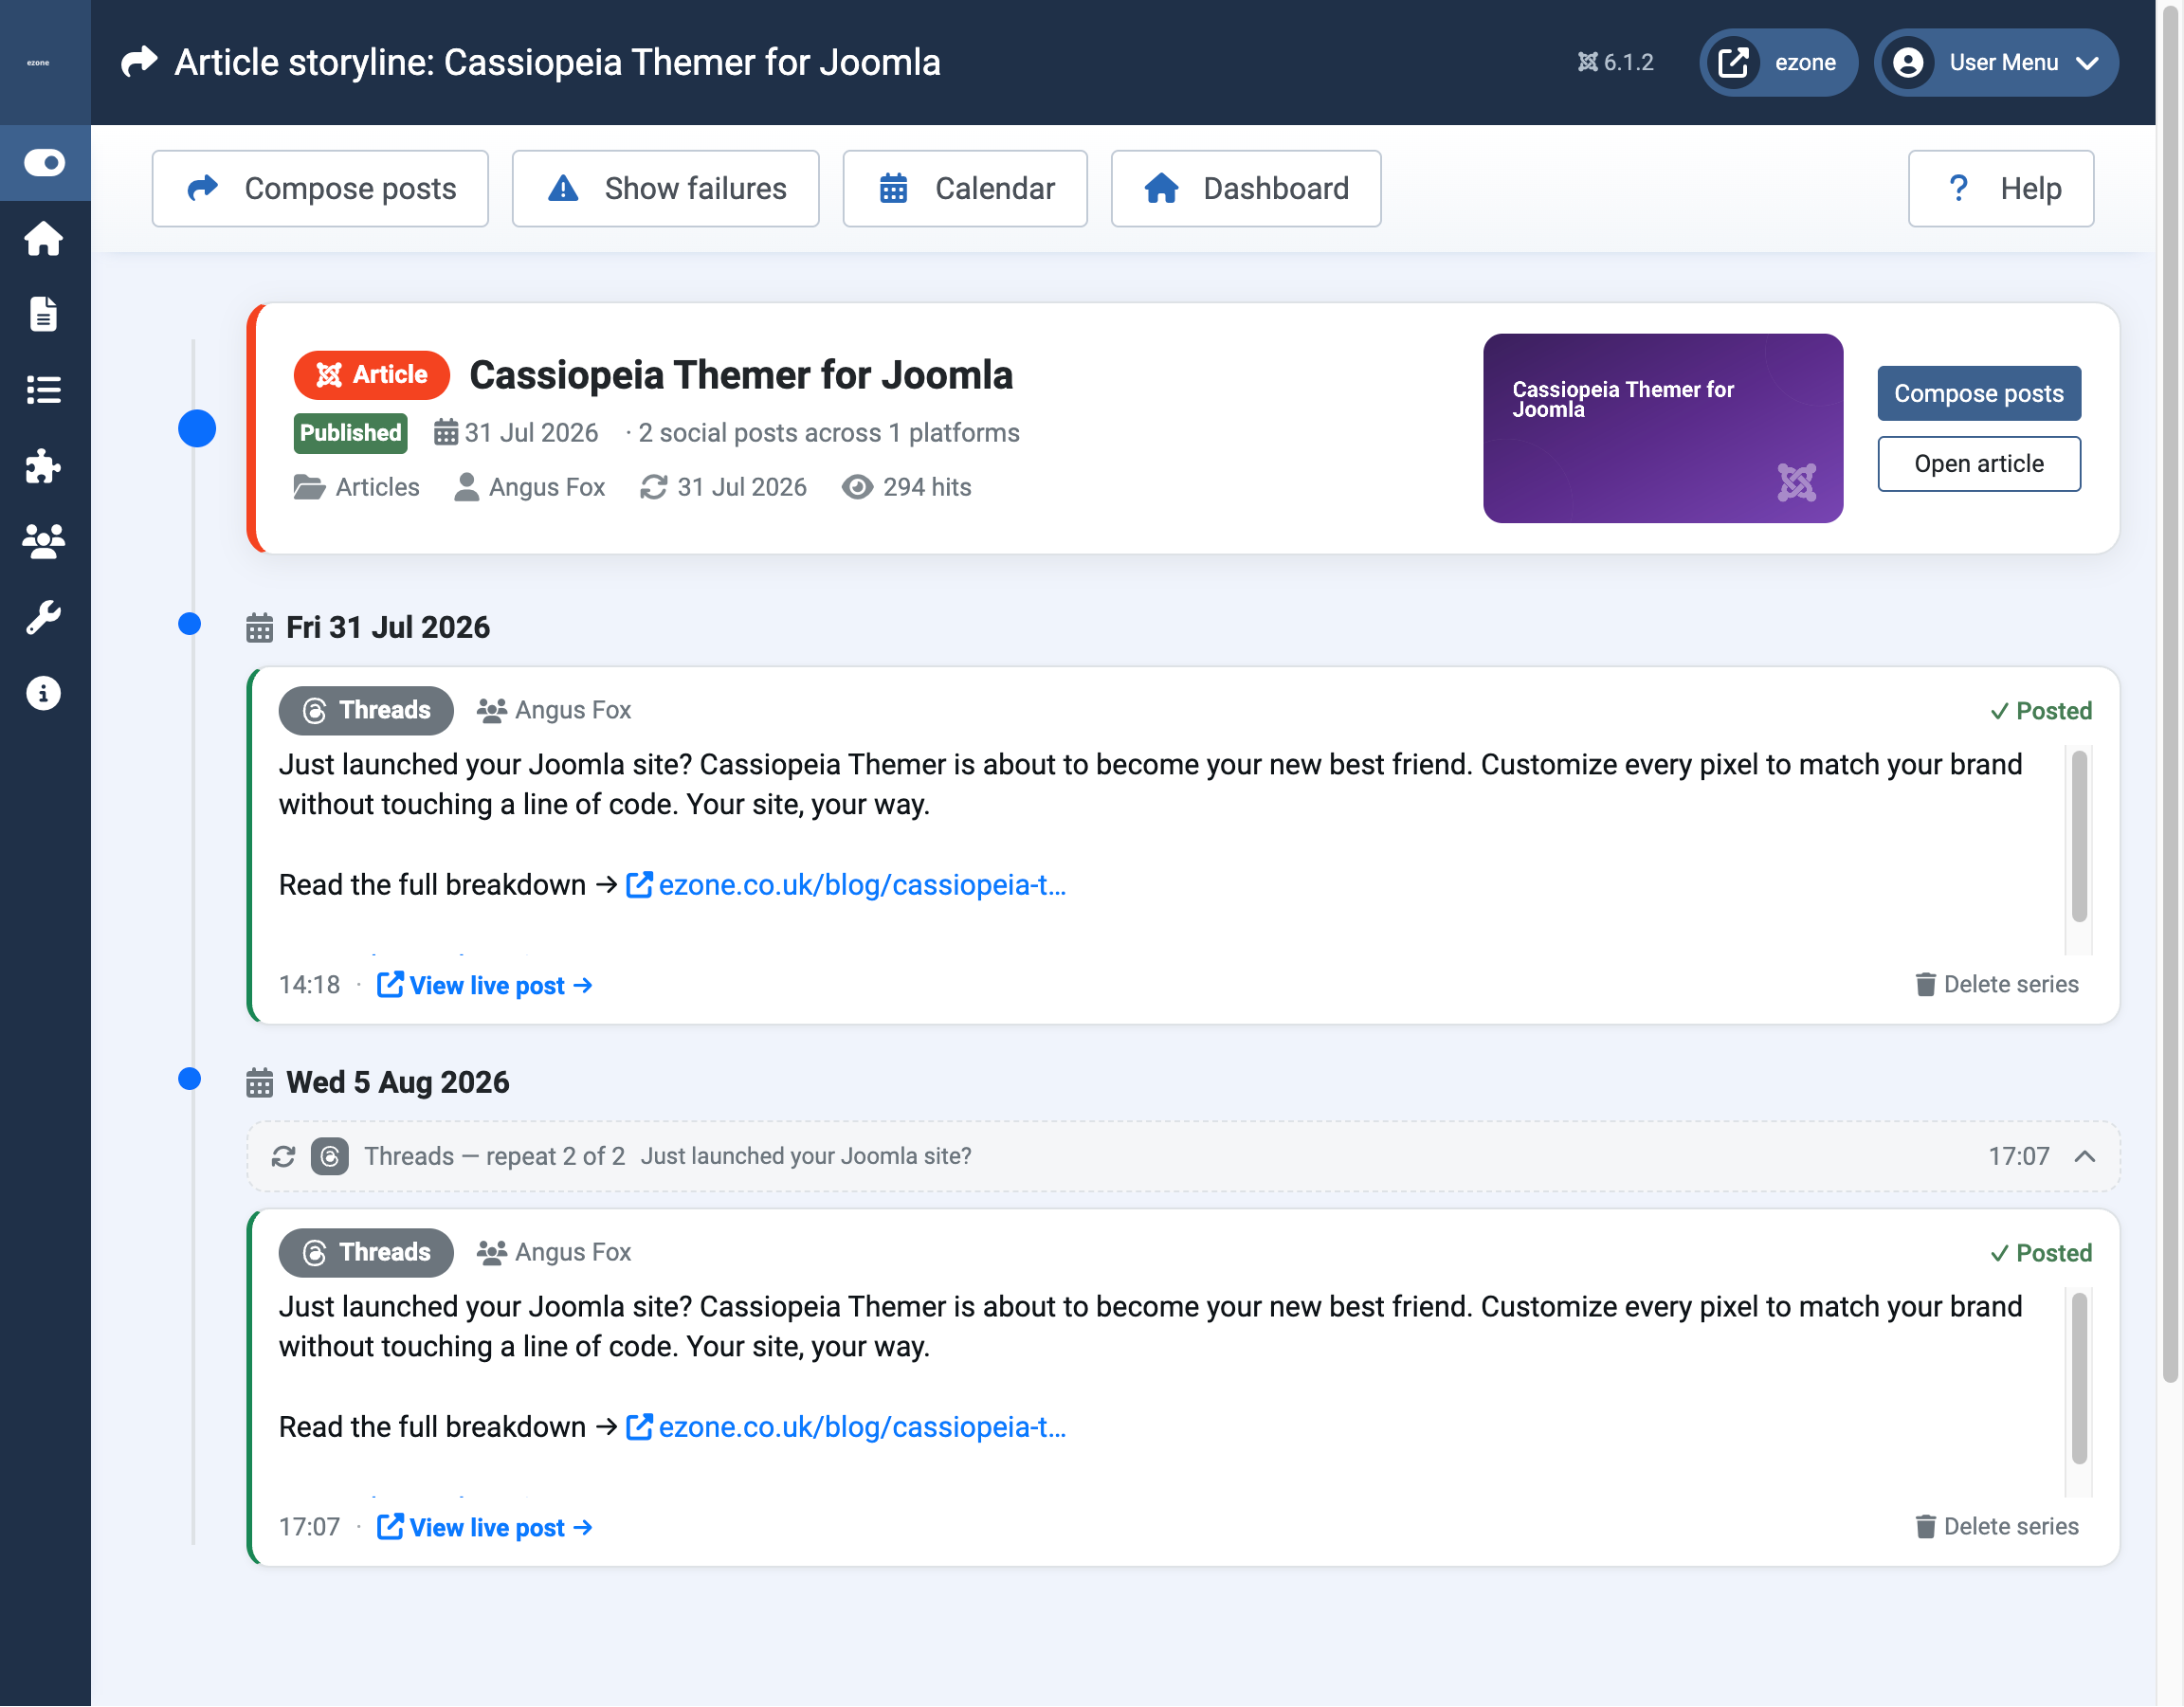Click the purple Cassiopeia Themer article thumbnail
This screenshot has height=1707, width=2184.
(x=1663, y=428)
